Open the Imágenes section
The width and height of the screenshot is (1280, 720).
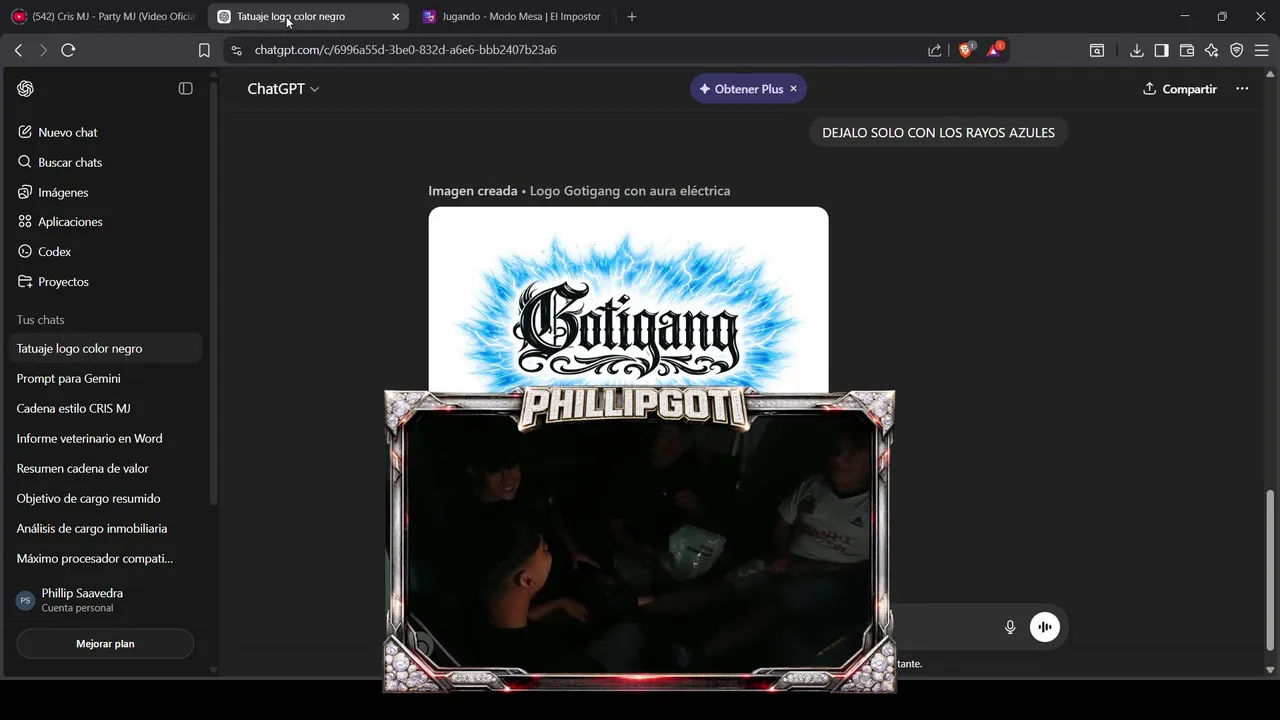point(105,192)
